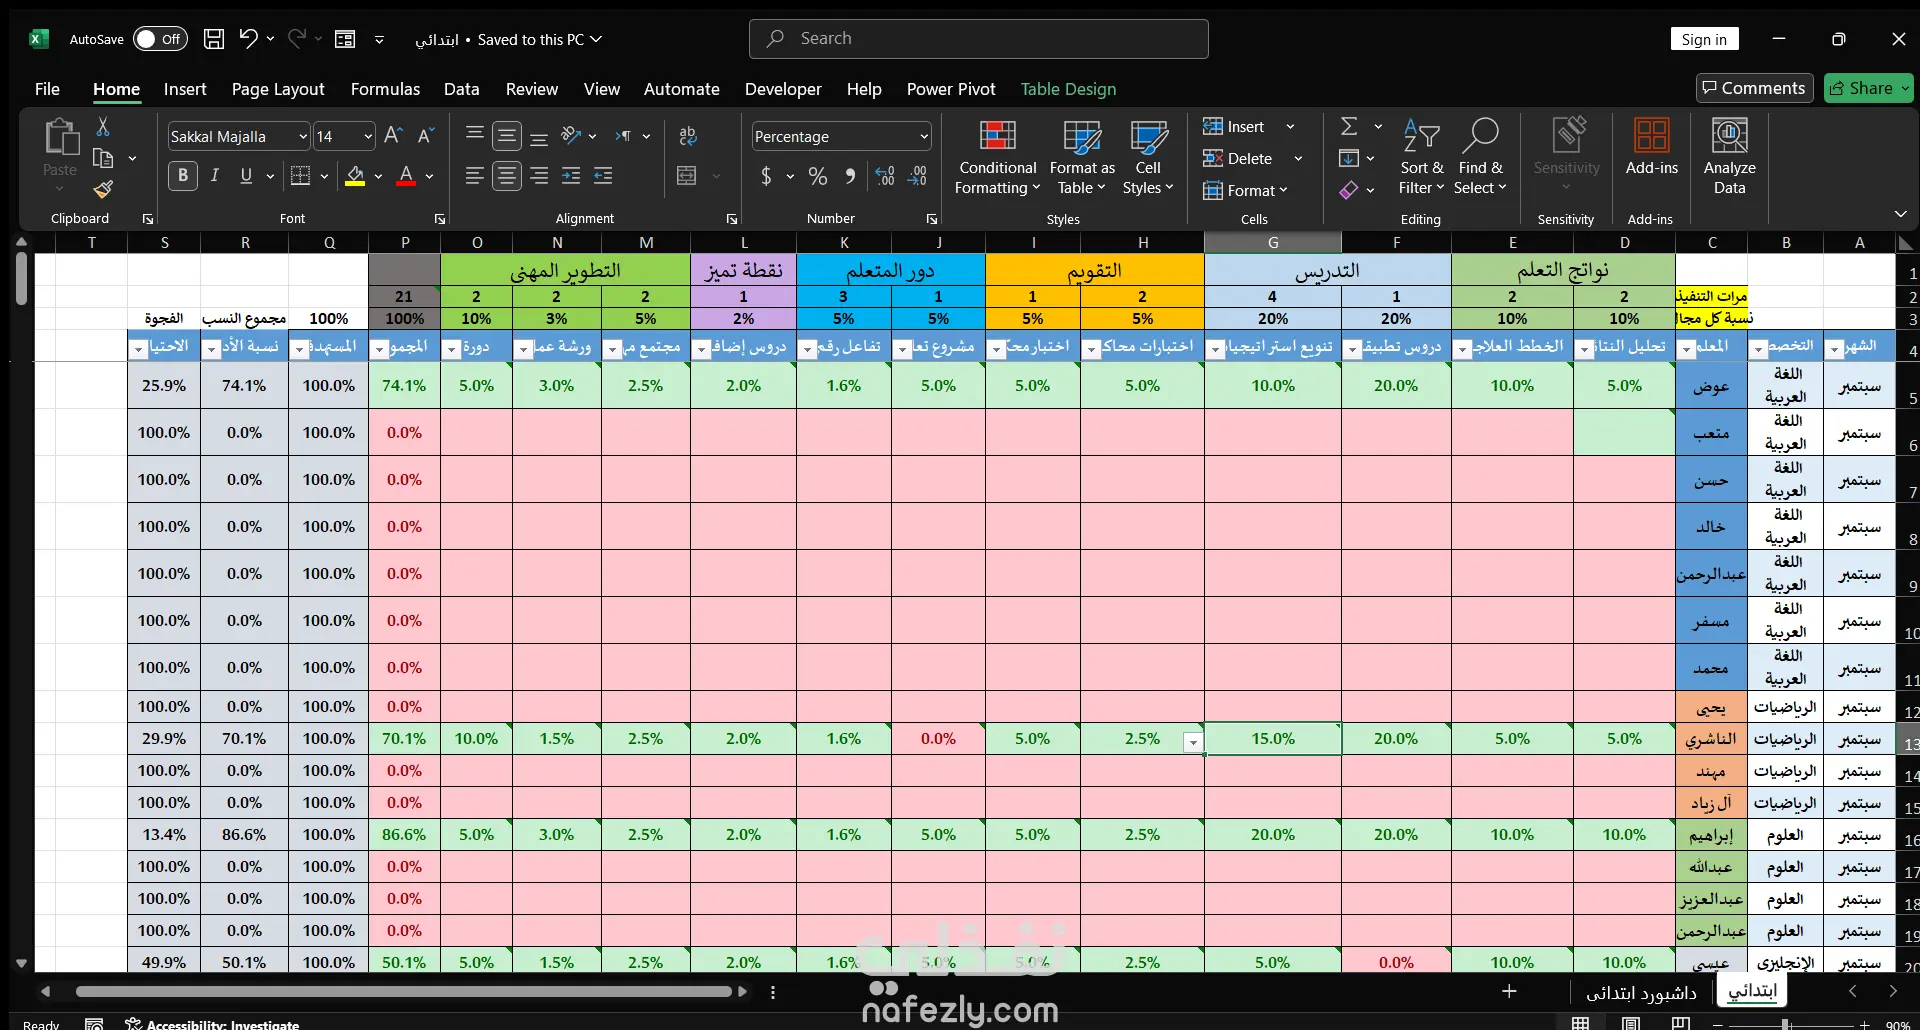
Task: Expand the Delete cells dropdown arrow
Action: coord(1298,159)
